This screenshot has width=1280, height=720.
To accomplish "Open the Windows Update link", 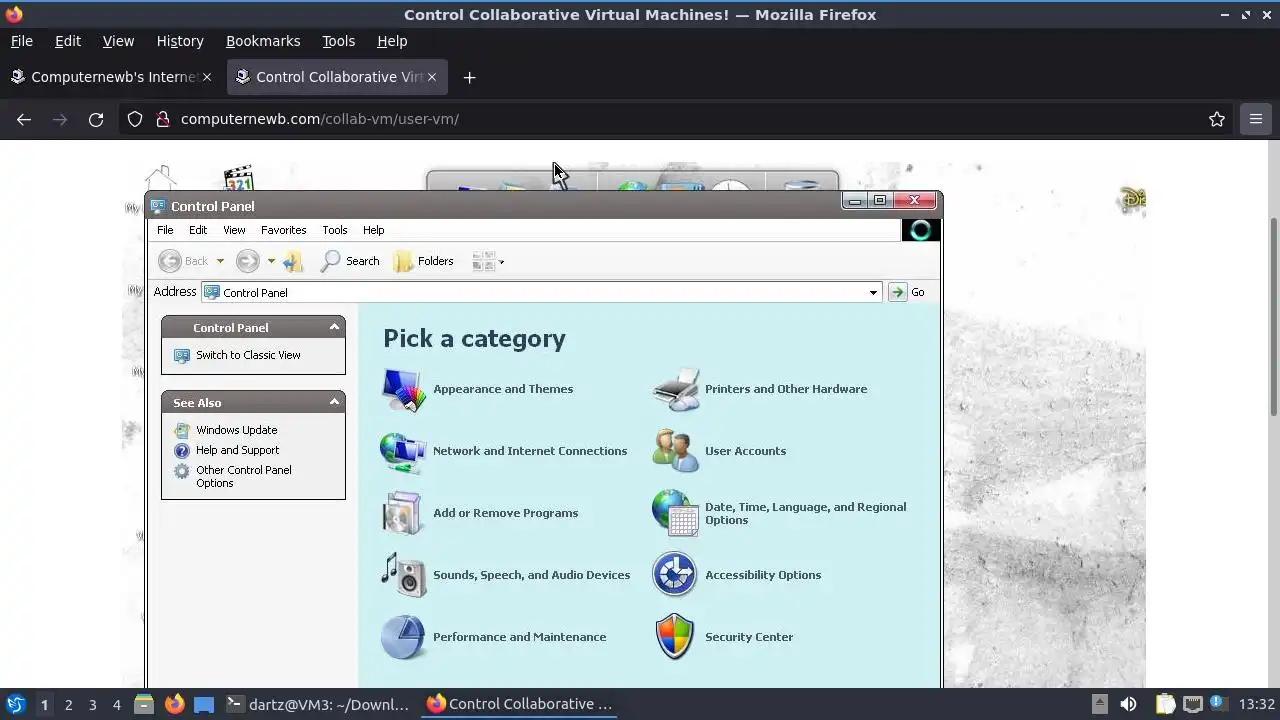I will [237, 430].
